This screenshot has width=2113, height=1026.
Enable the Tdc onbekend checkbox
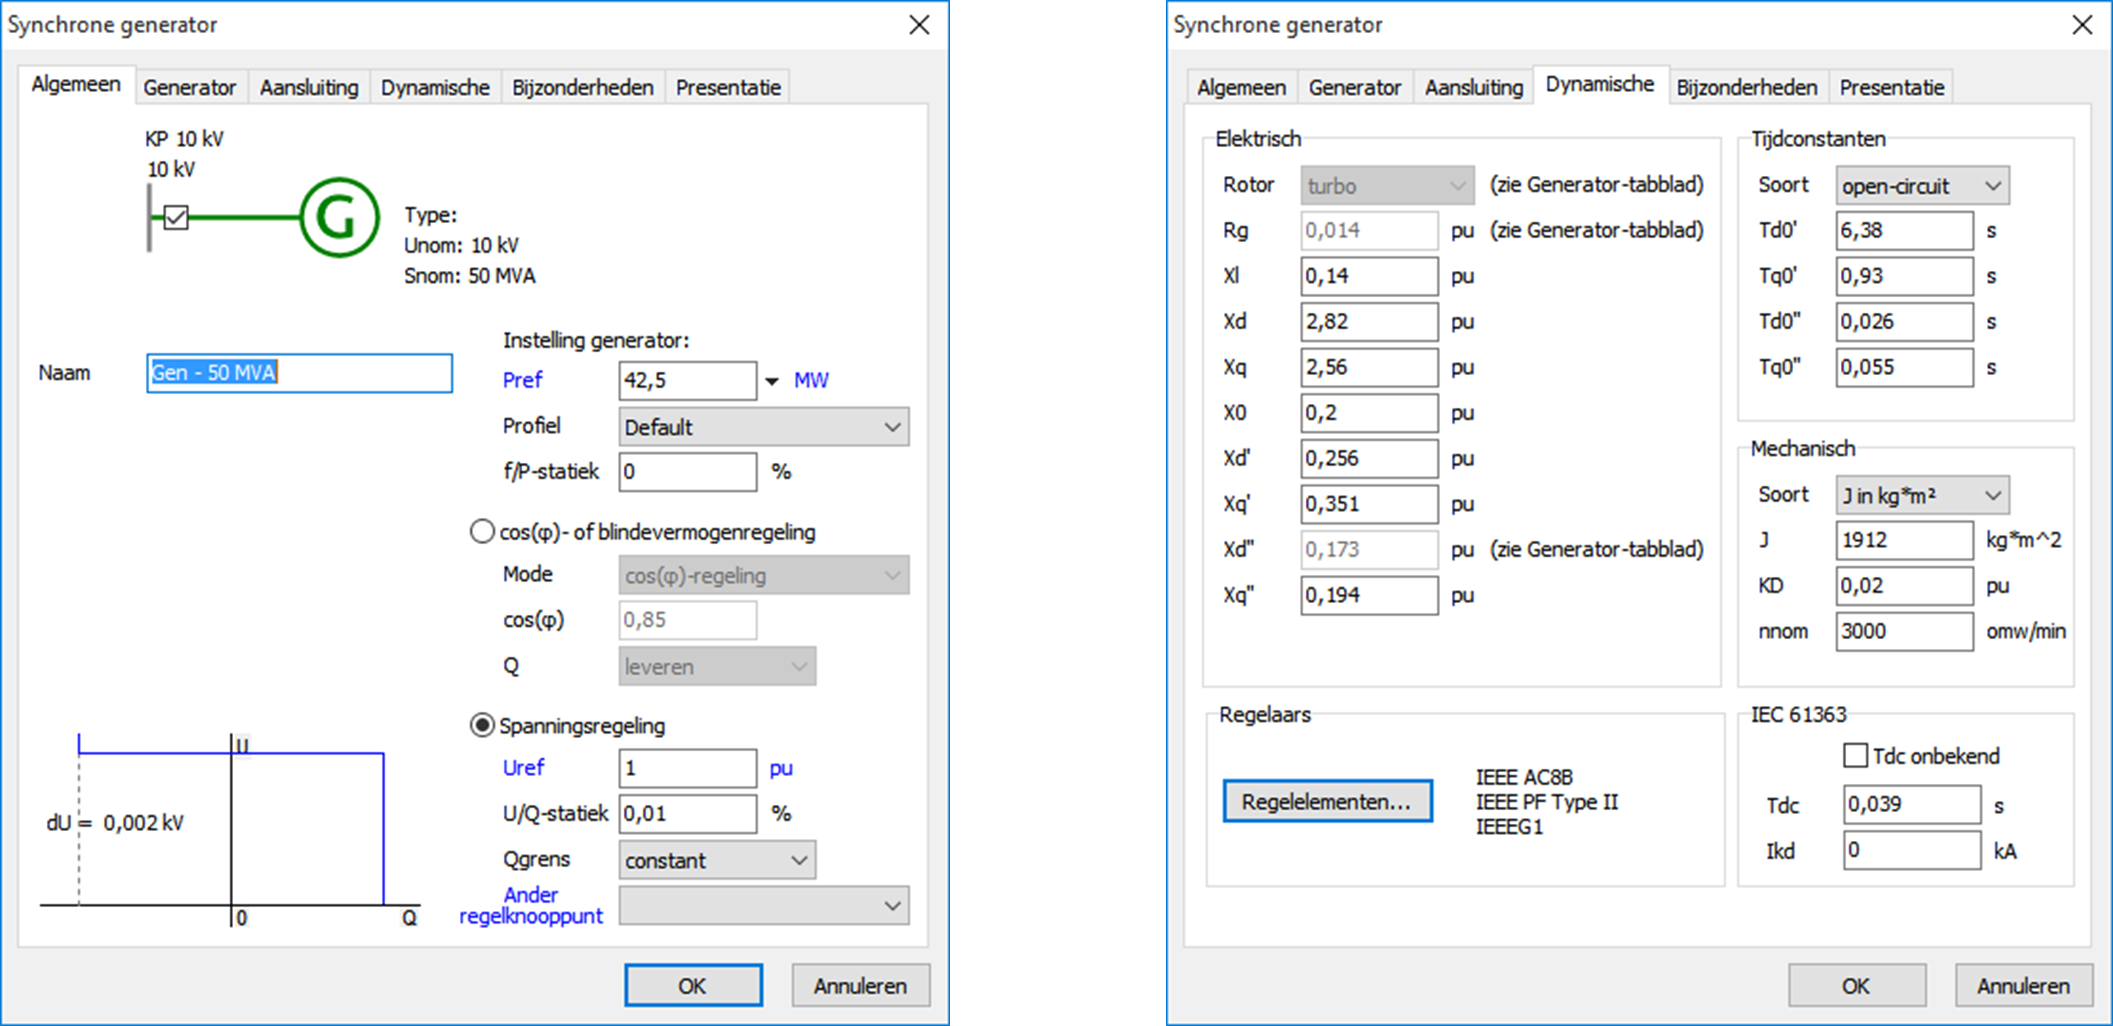point(1855,756)
